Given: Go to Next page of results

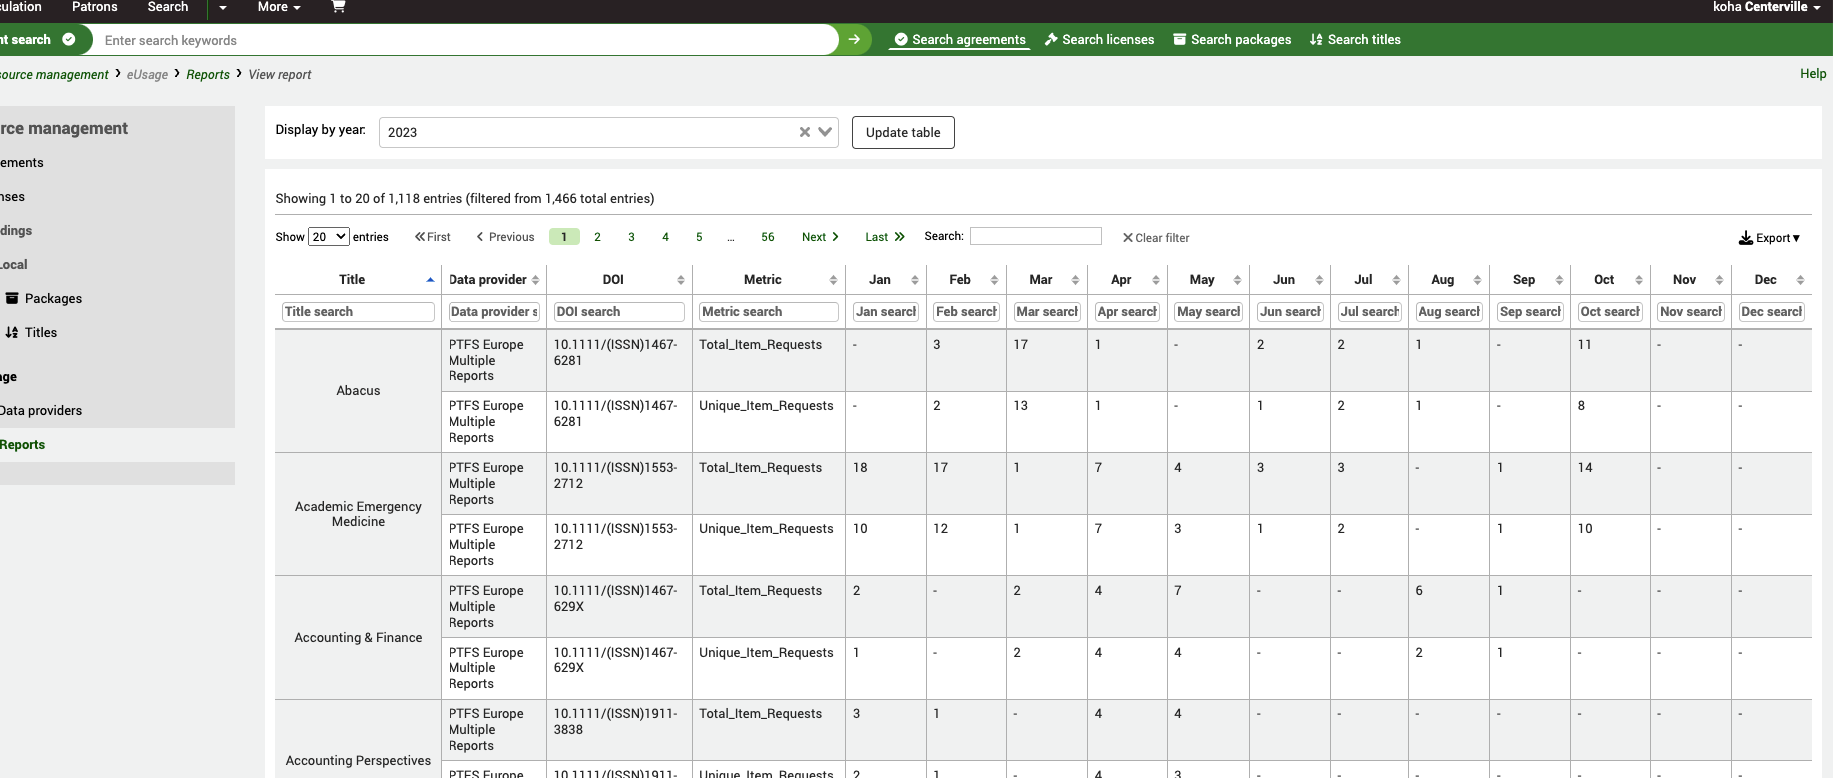Looking at the screenshot, I should 820,237.
